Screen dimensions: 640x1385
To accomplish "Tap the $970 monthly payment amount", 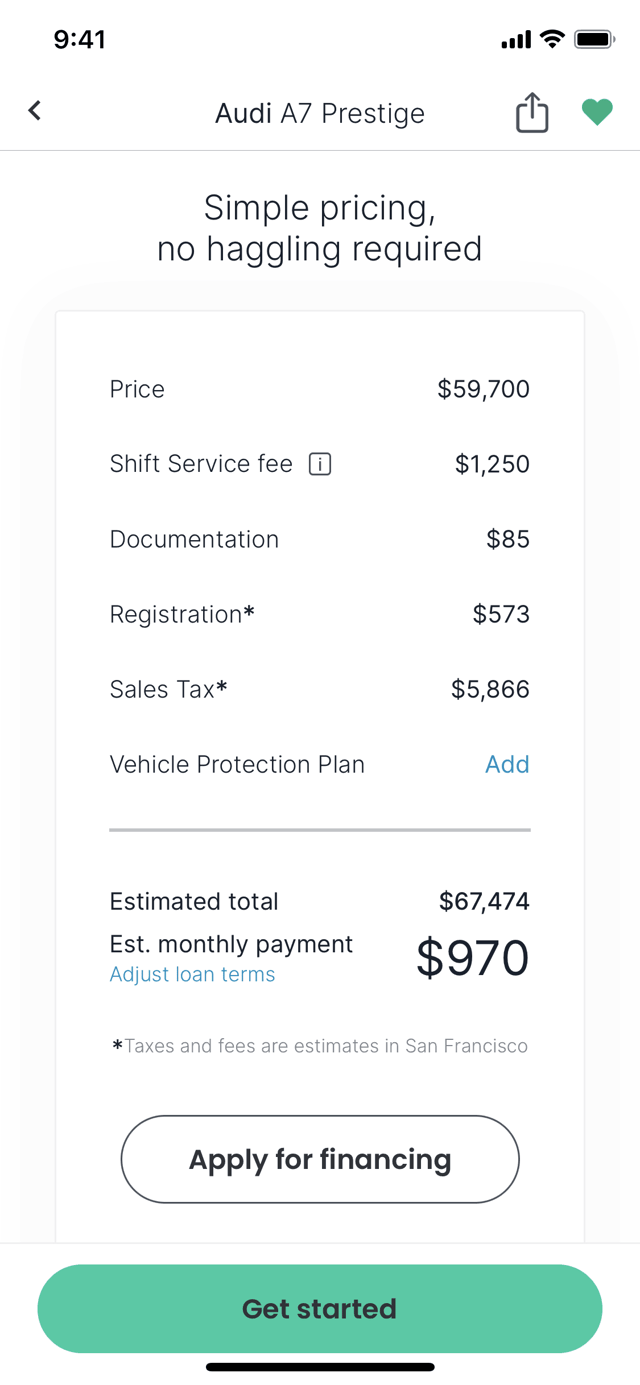I will coord(473,958).
